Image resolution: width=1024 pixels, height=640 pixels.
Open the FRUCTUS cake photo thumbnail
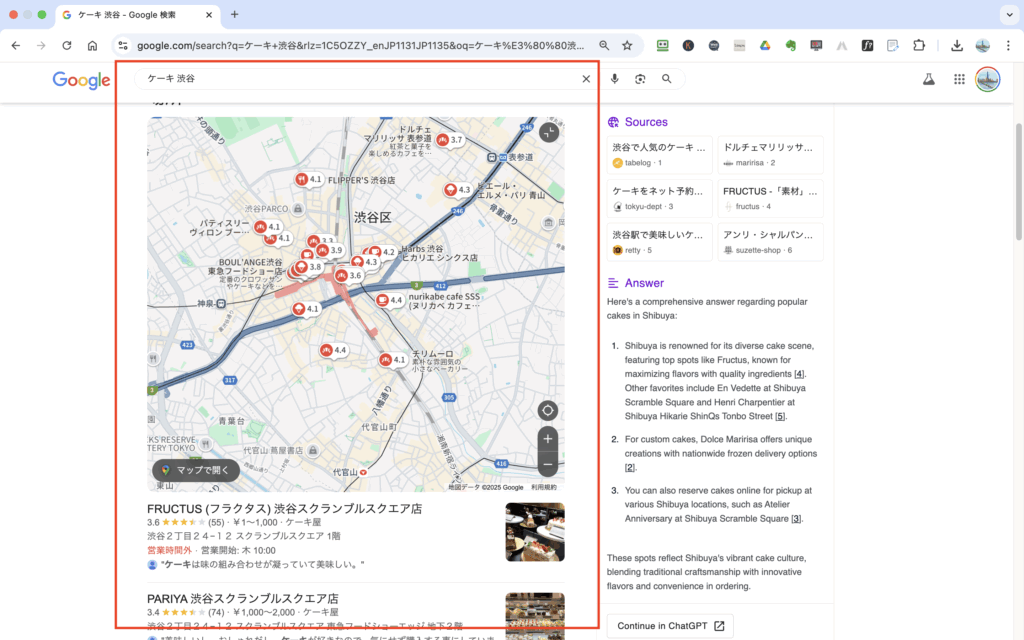(535, 532)
